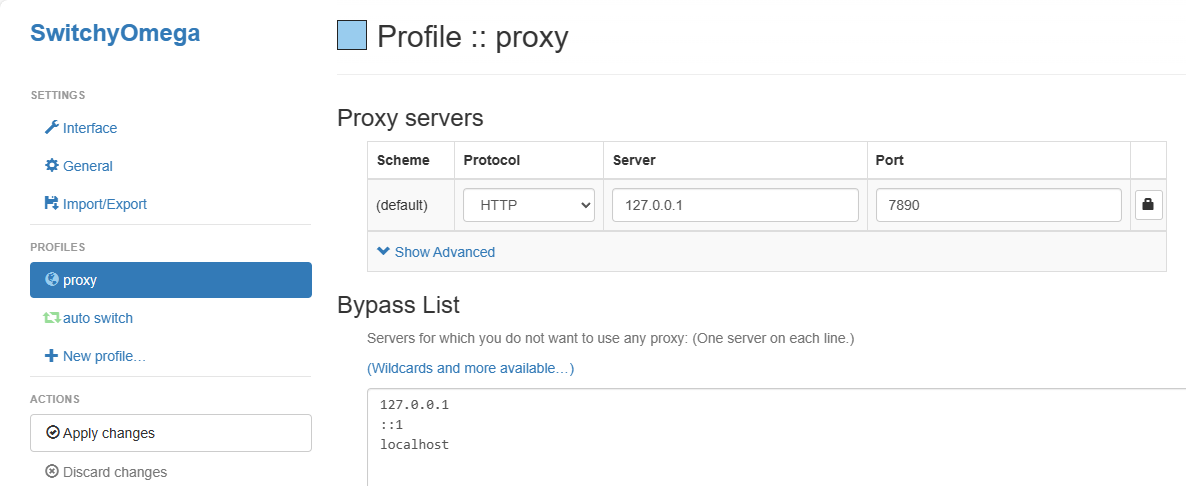Click the gear icon beside General
Viewport: 1186px width, 486px height.
click(x=52, y=166)
